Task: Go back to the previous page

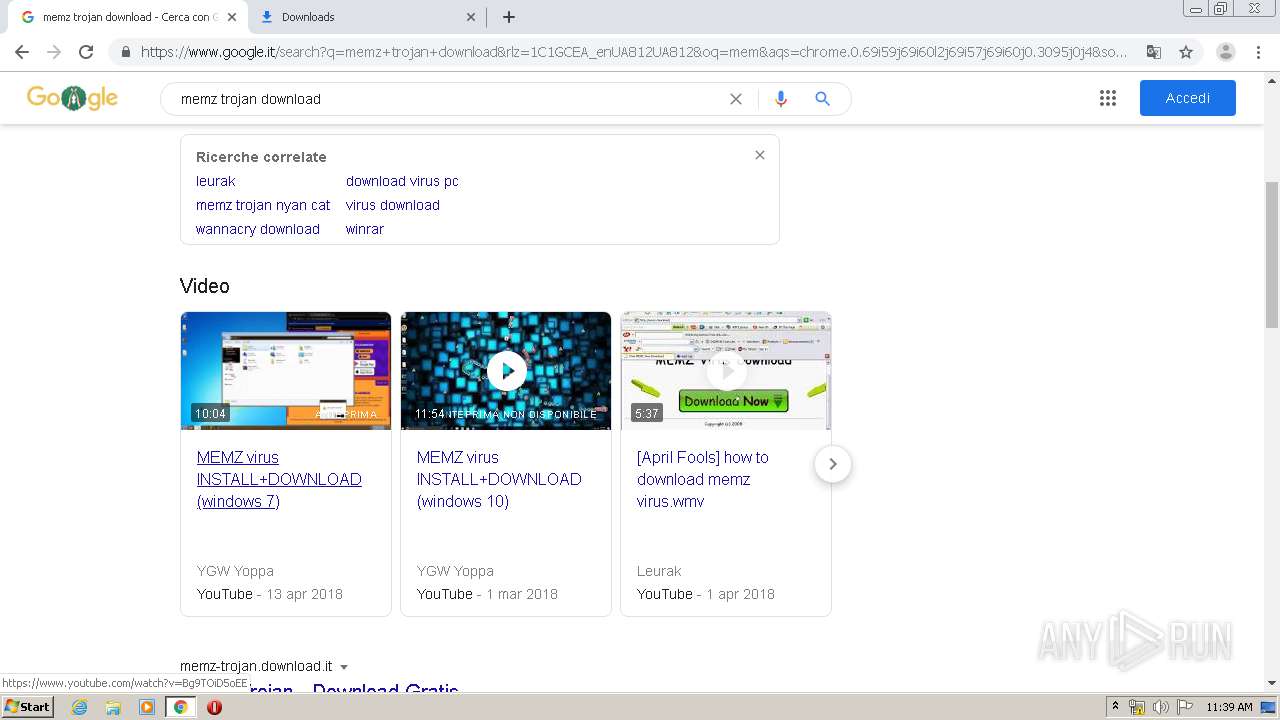Action: click(x=22, y=52)
